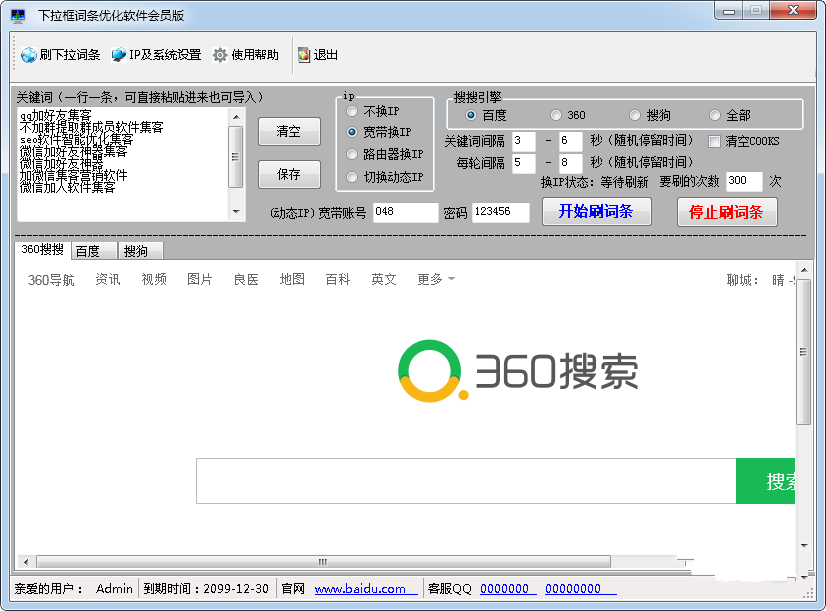Open 图片 navigation link
Image resolution: width=826 pixels, height=611 pixels.
coord(200,280)
